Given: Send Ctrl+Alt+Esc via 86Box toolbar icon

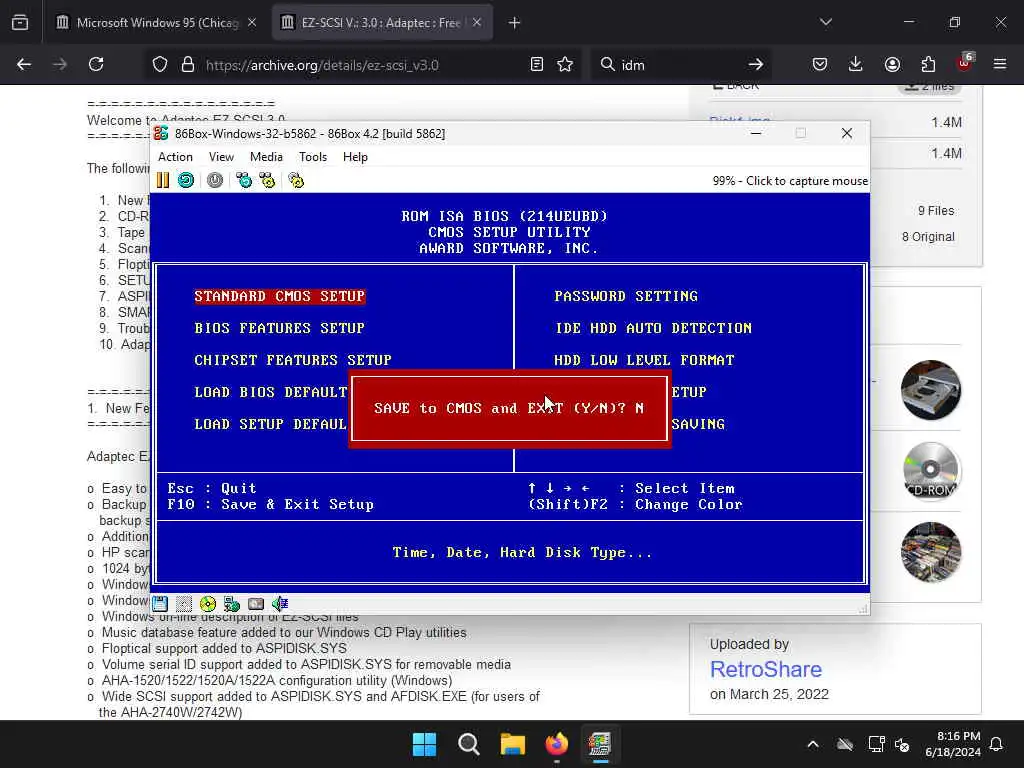Looking at the screenshot, I should (267, 180).
